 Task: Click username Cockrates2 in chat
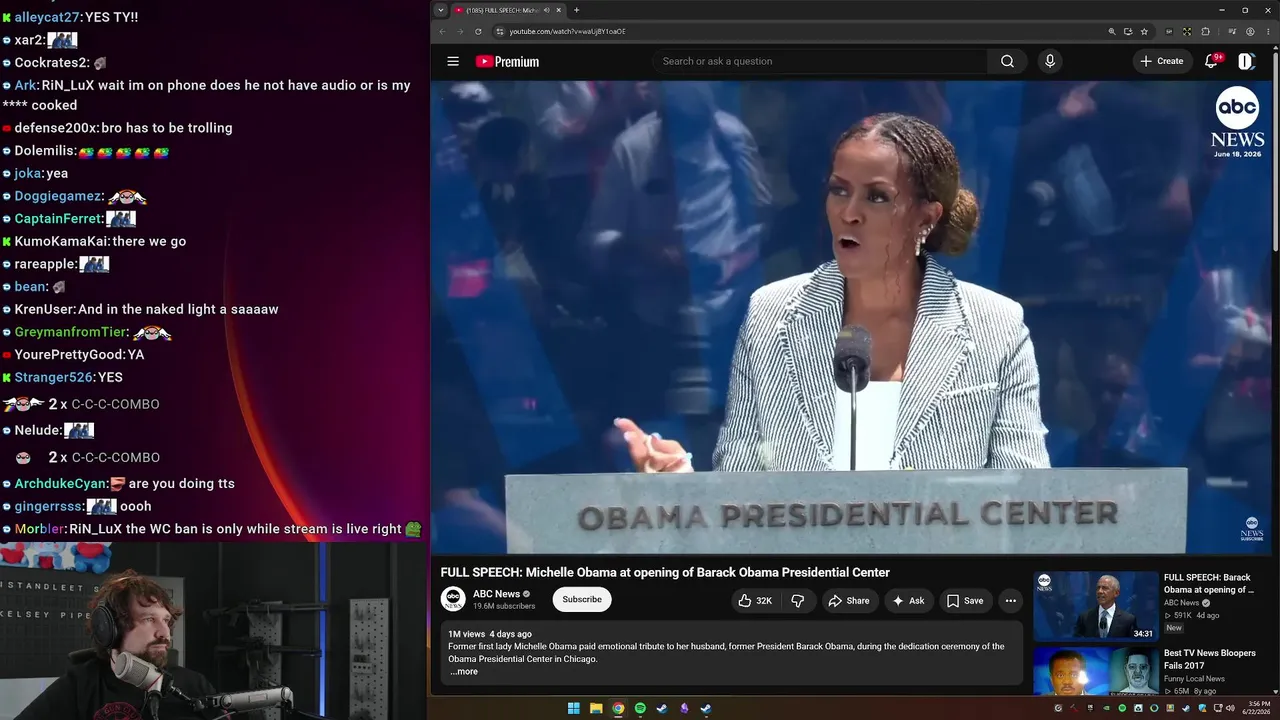[x=51, y=62]
